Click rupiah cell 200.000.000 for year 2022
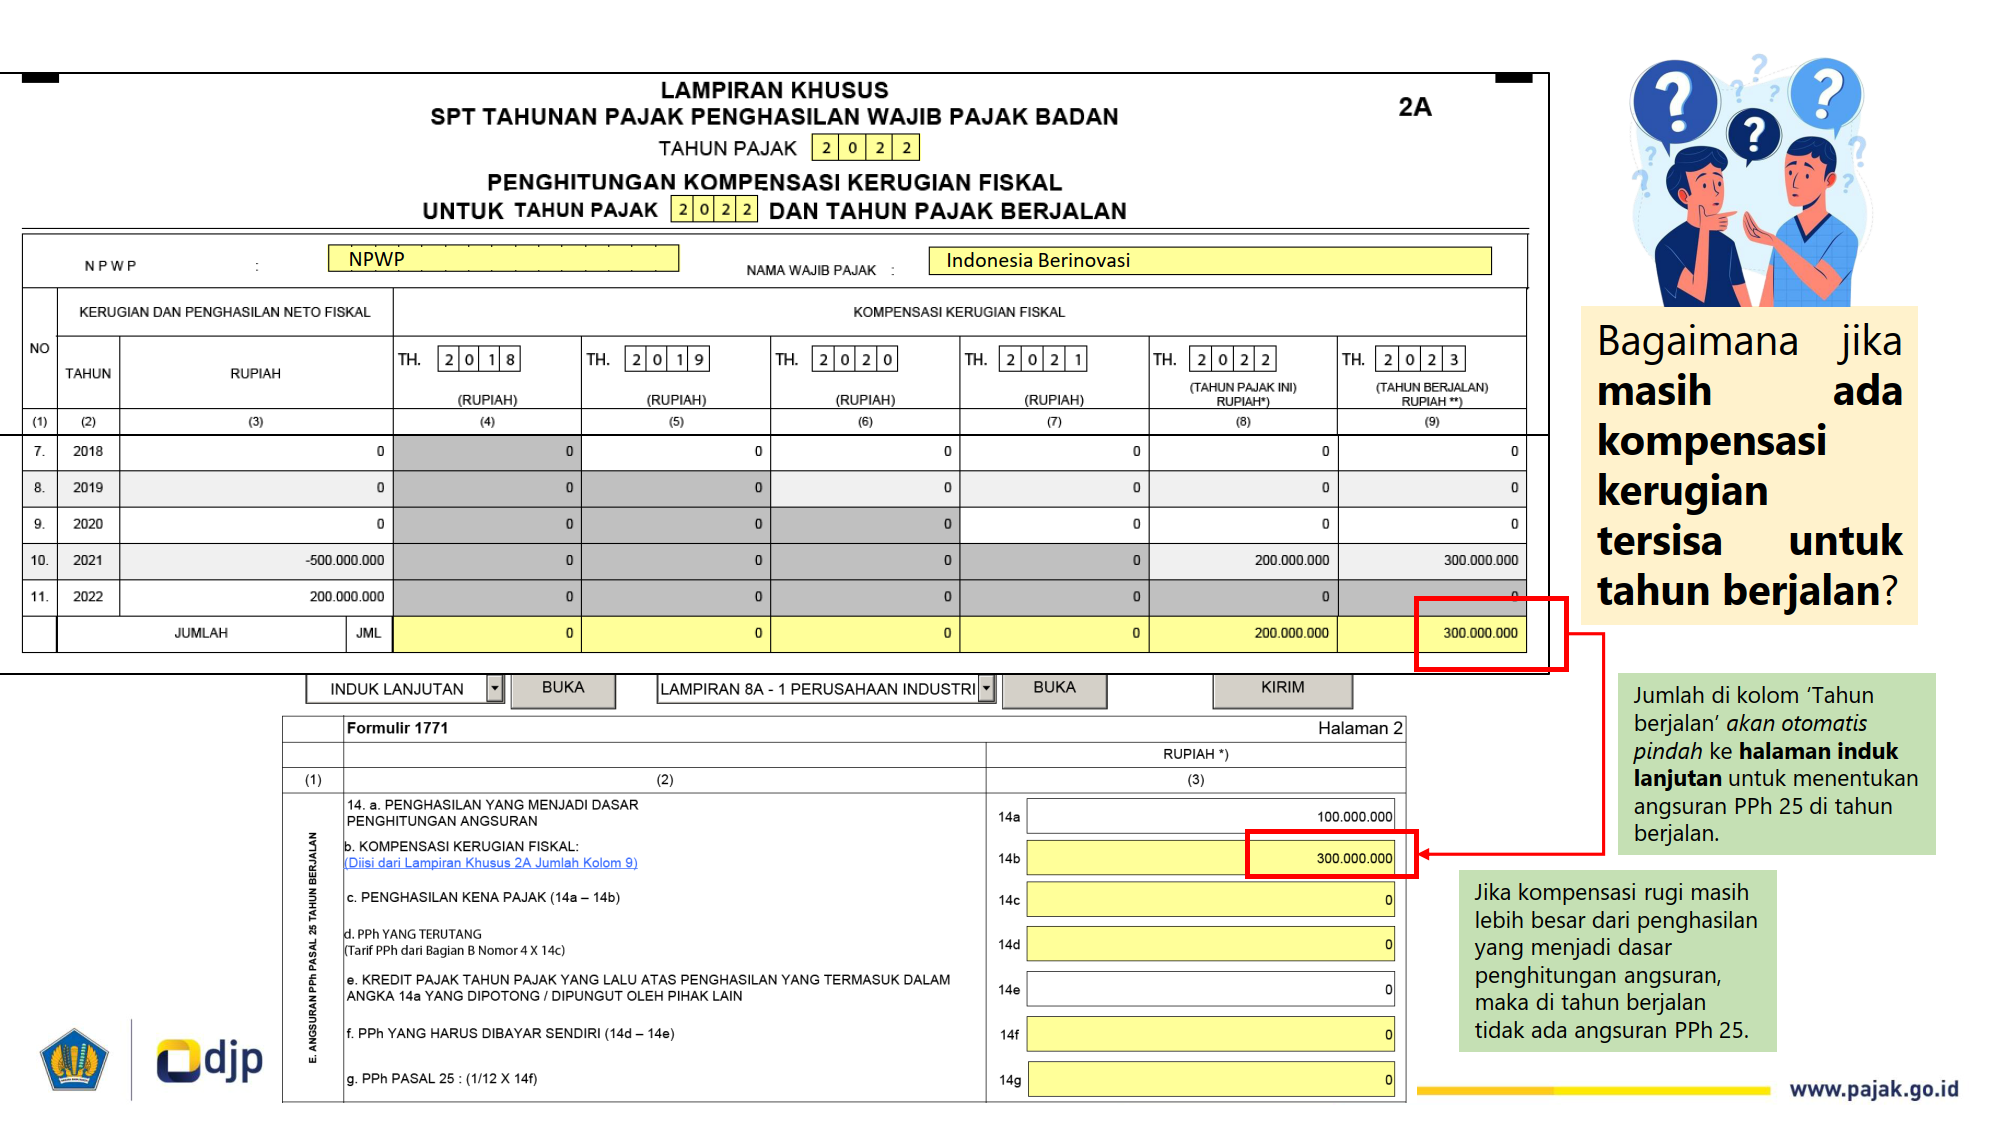The width and height of the screenshot is (2000, 1125). coord(256,597)
